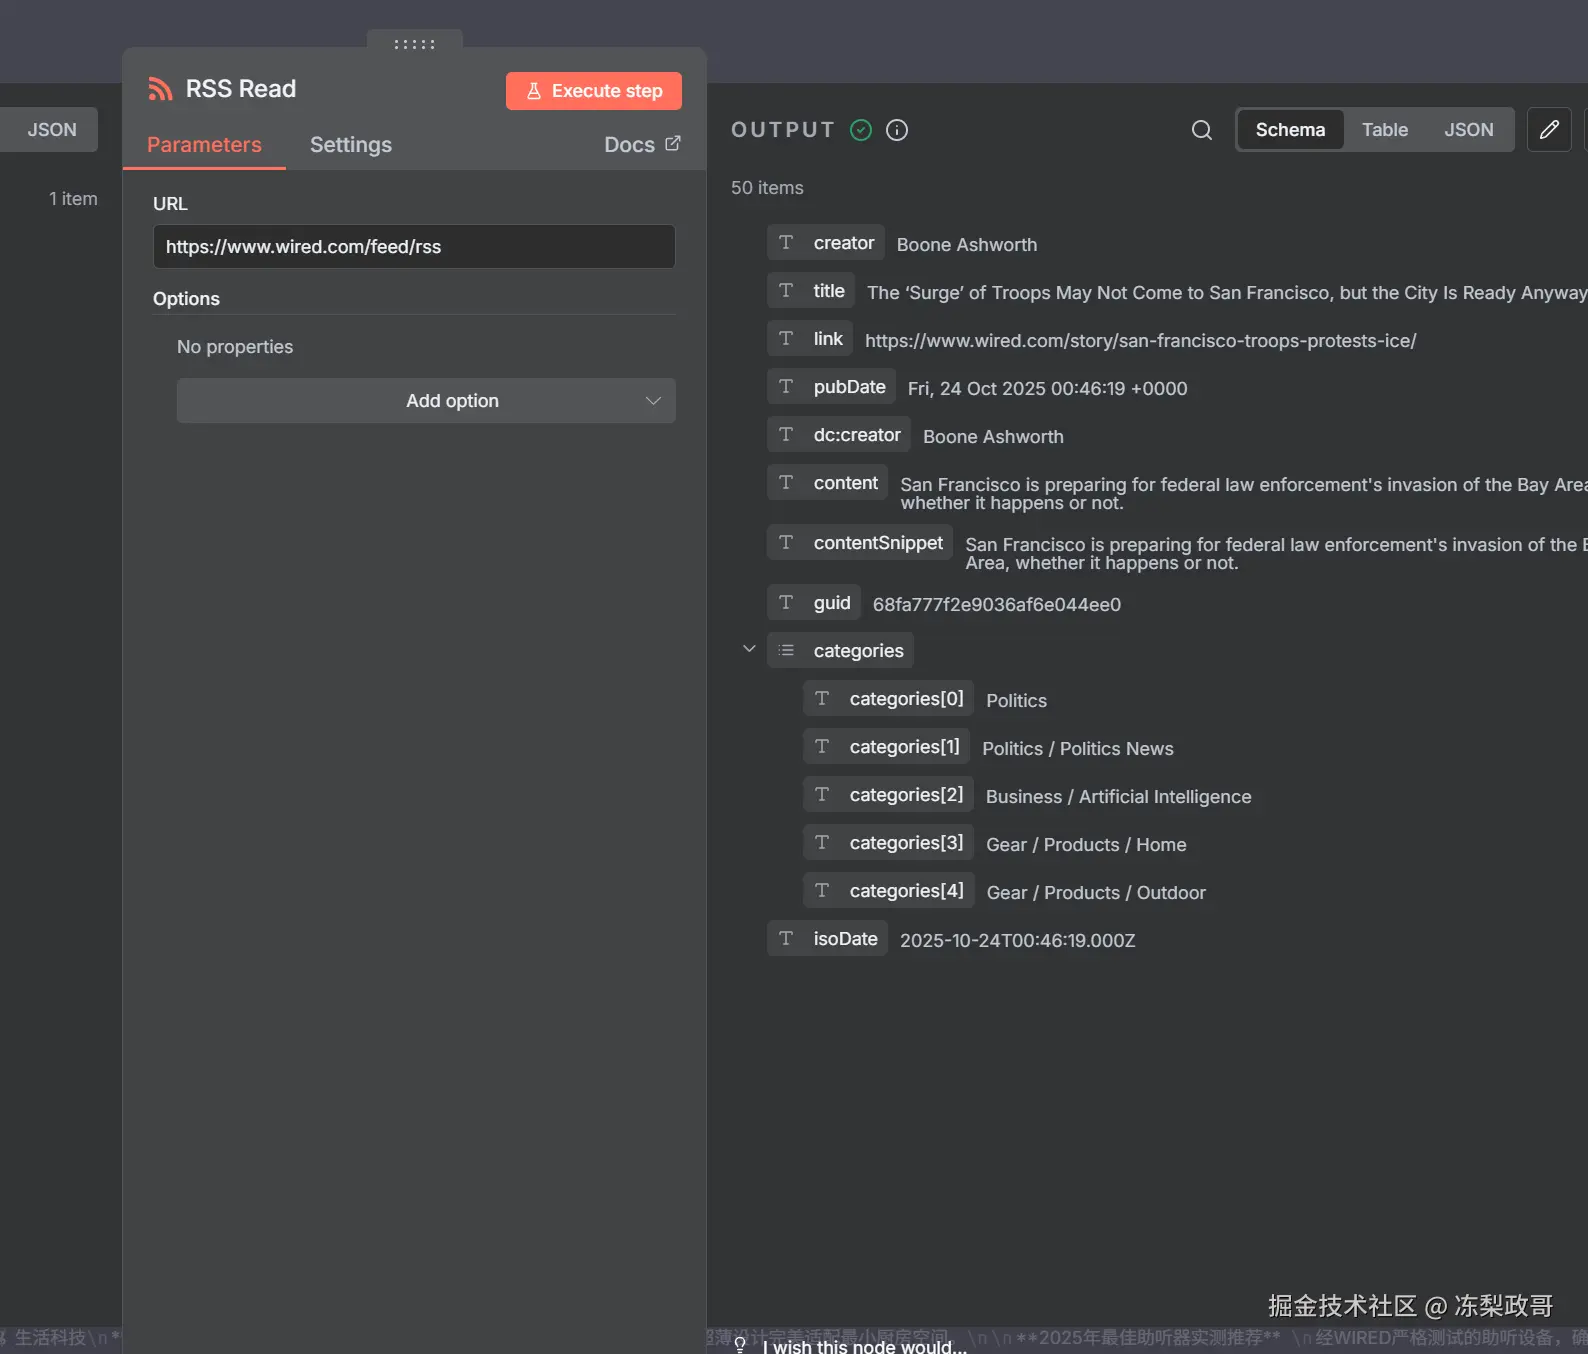Click the output search magnifier icon

(1202, 130)
